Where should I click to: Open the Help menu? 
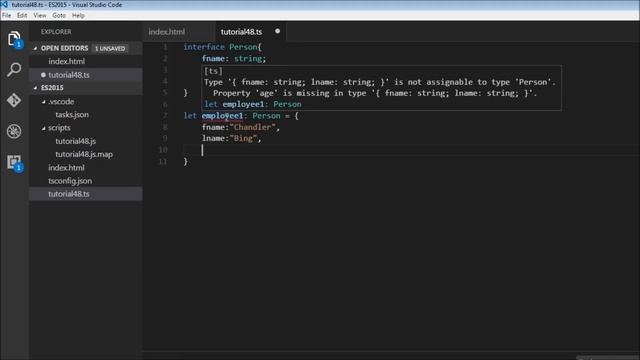click(78, 16)
